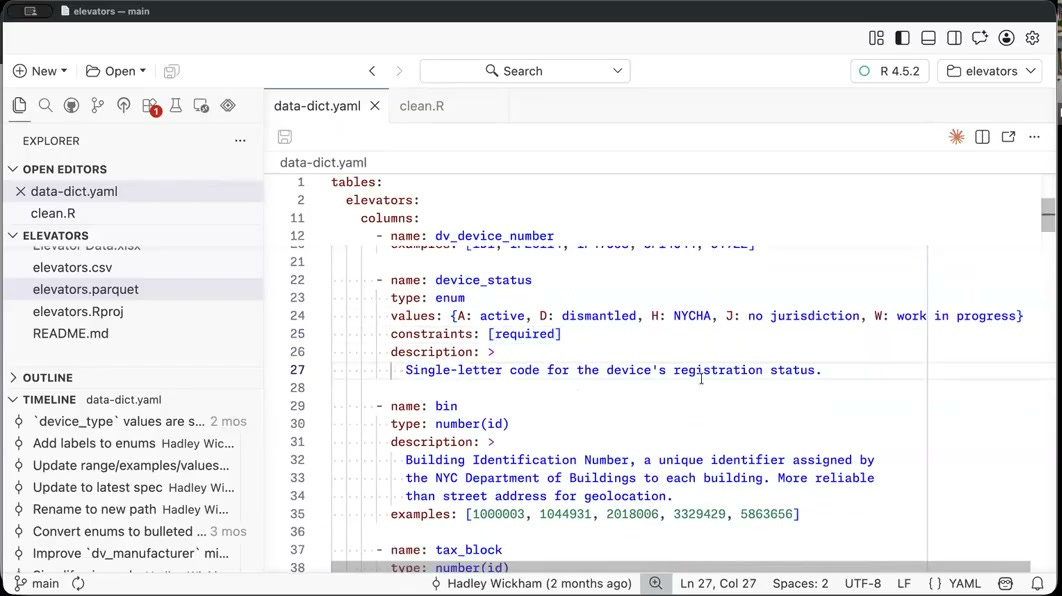Navigate back with left arrow
Viewport: 1062px width, 596px height.
pos(372,71)
